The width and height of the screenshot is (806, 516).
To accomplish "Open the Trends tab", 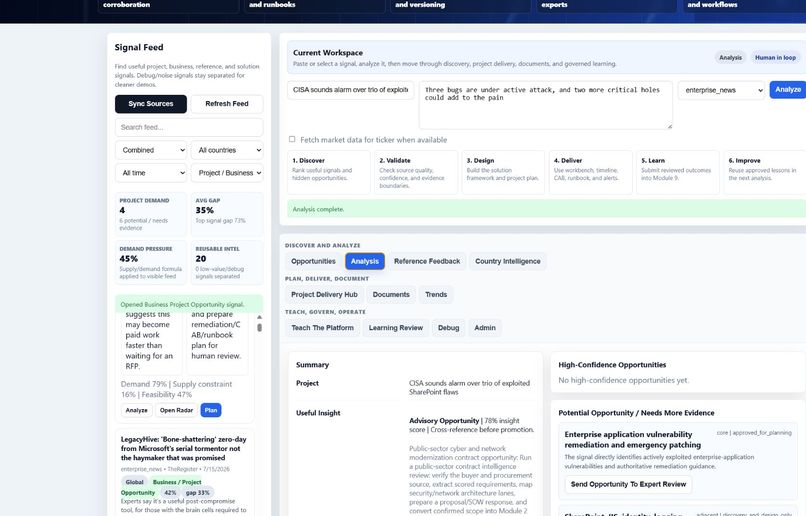I will coord(436,294).
